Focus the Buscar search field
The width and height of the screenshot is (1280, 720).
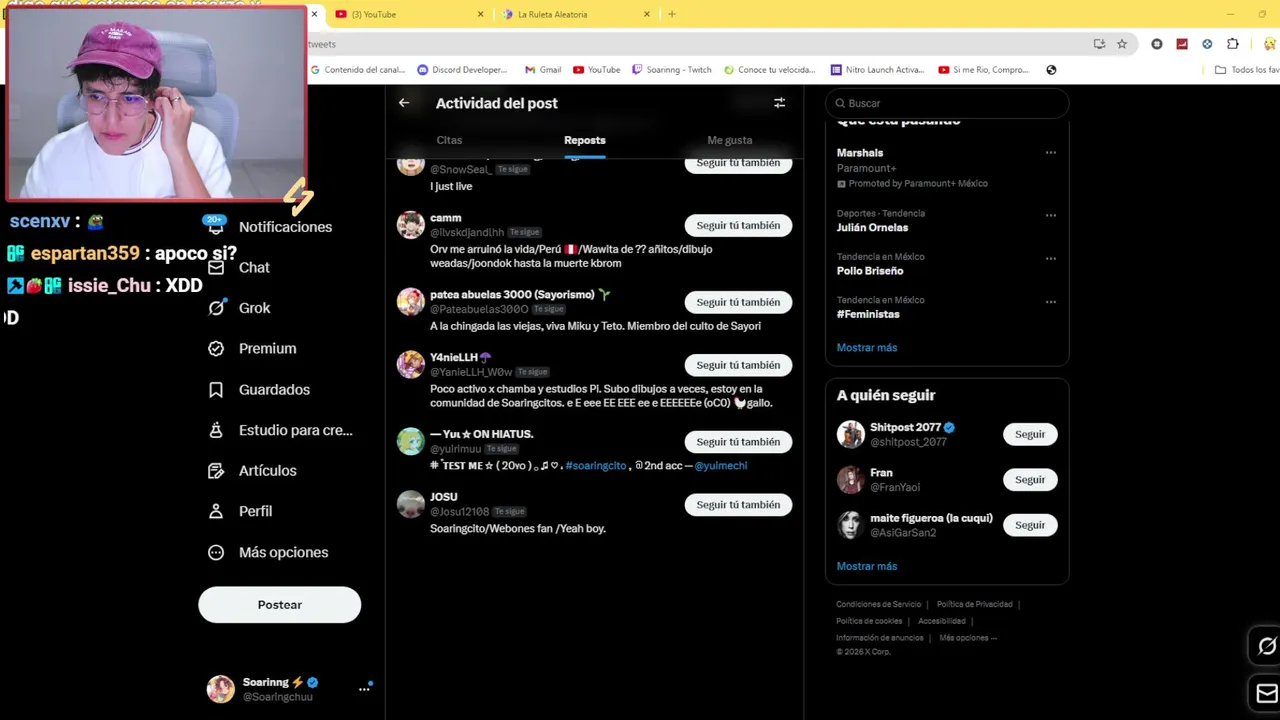pos(946,103)
